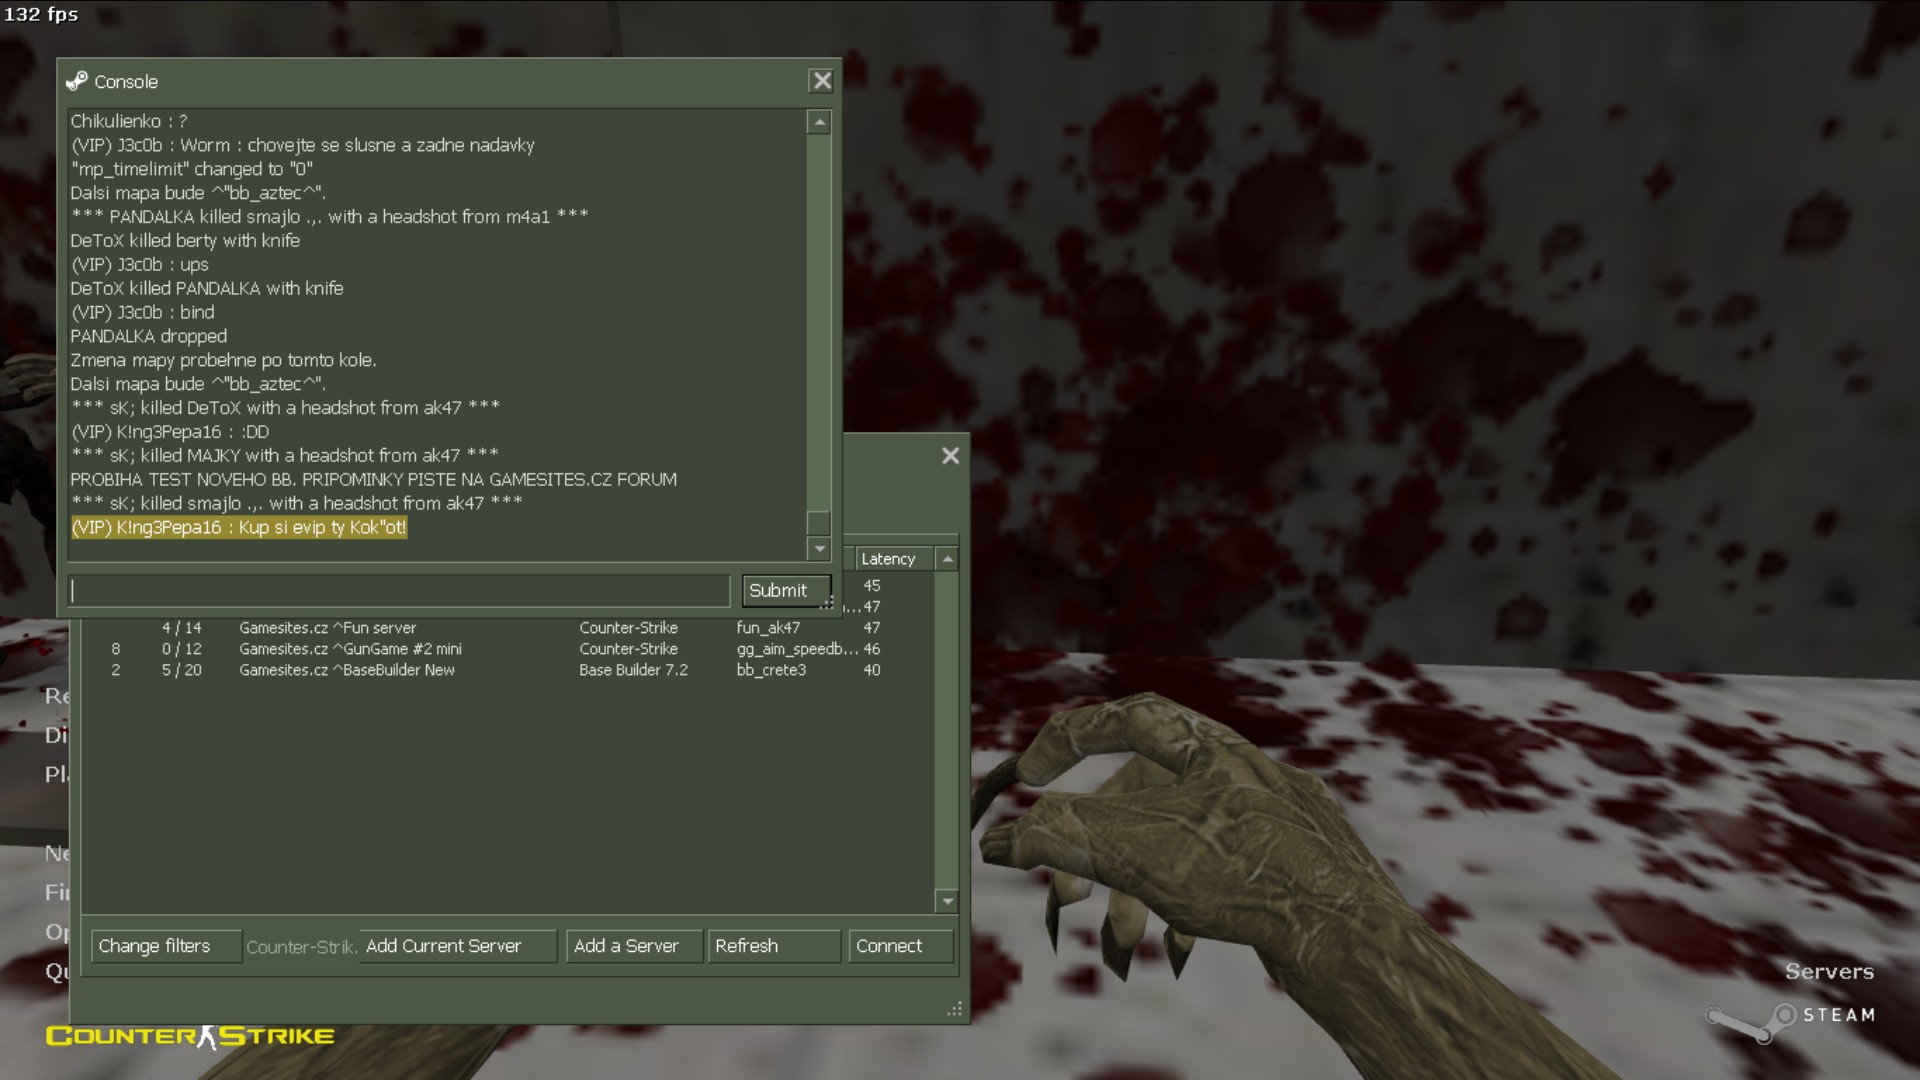Click the server list scroll-down arrow
Image resolution: width=1920 pixels, height=1080 pixels.
(x=947, y=901)
